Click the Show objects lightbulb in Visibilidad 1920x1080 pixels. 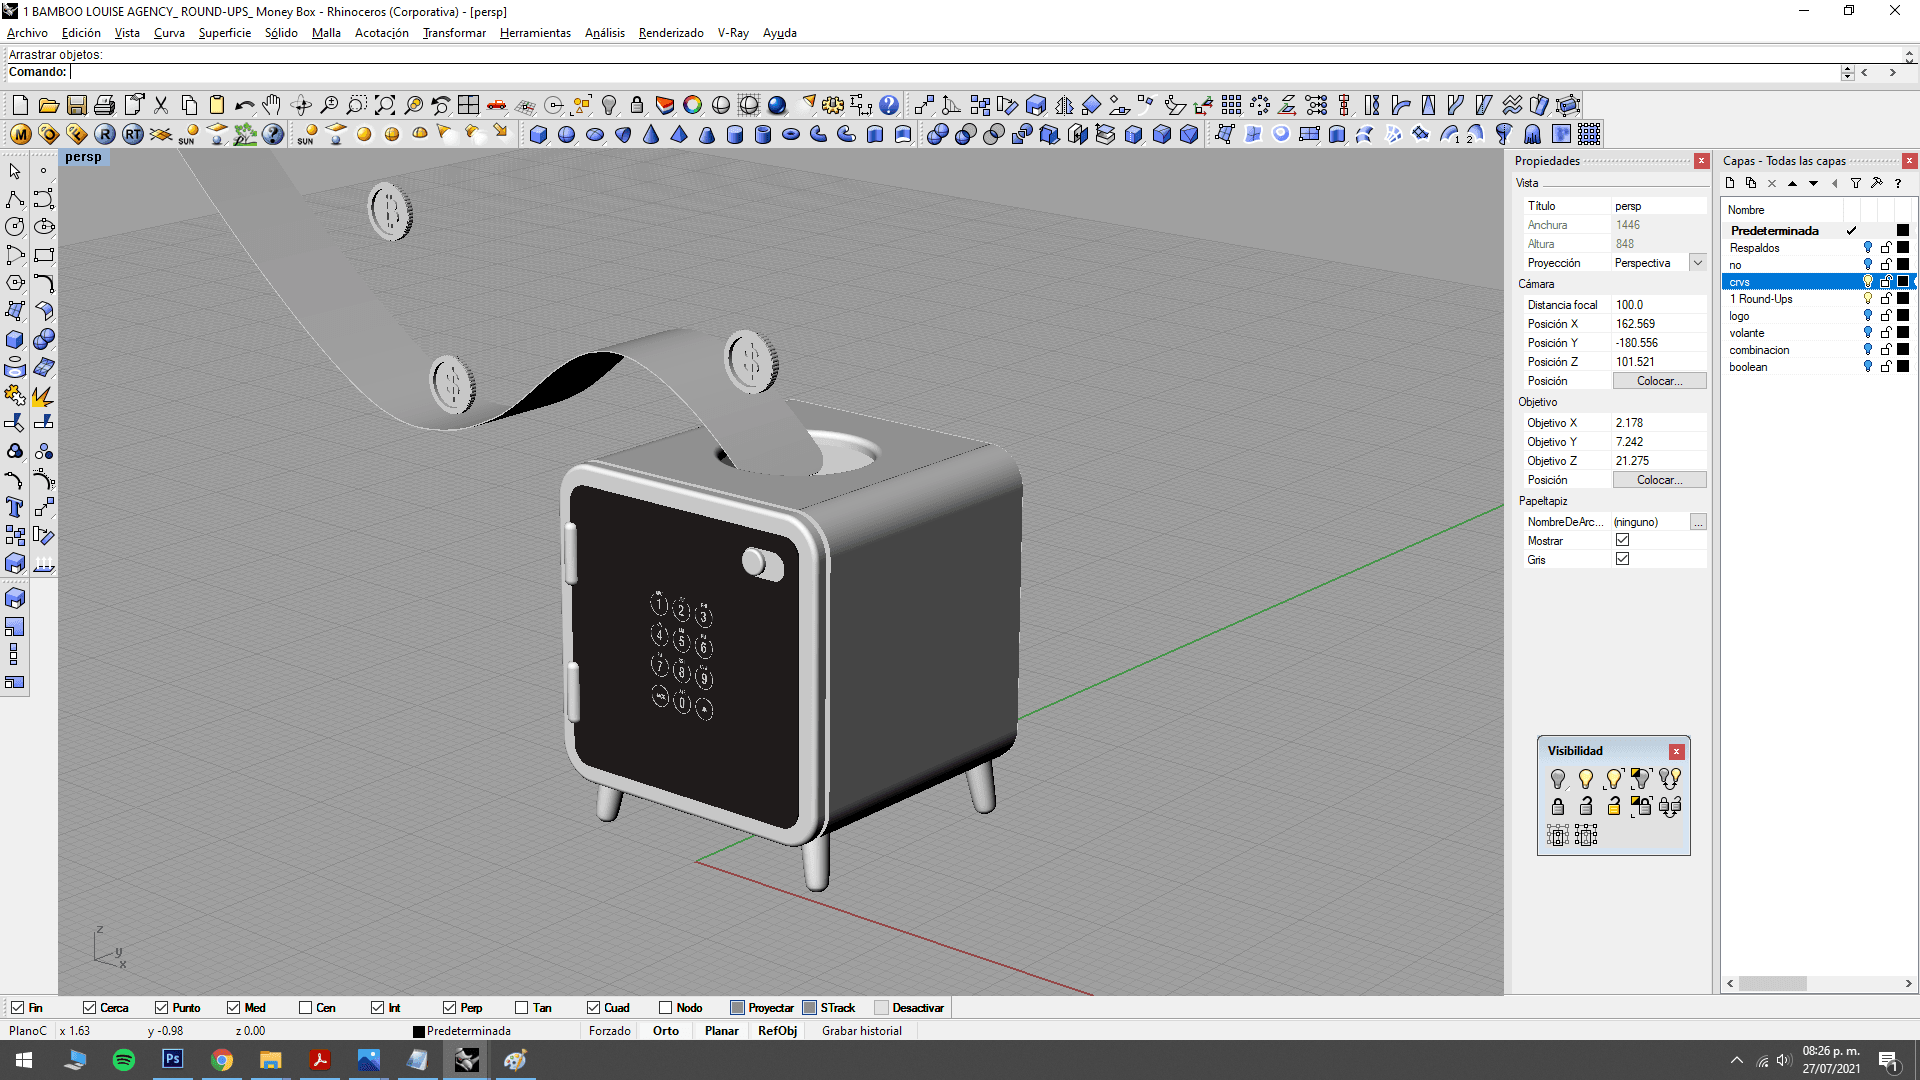pyautogui.click(x=1585, y=778)
